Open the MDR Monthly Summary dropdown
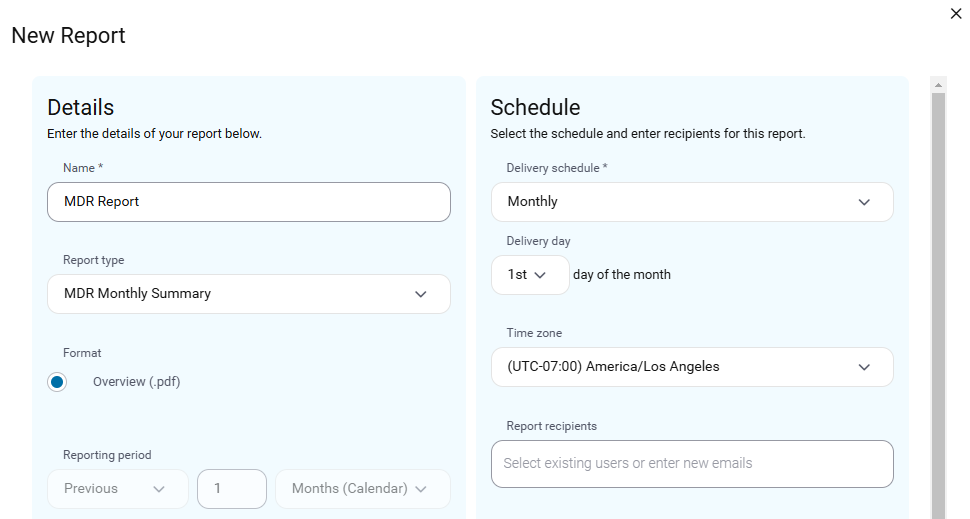Screen dimensions: 970x519 click(x=249, y=294)
